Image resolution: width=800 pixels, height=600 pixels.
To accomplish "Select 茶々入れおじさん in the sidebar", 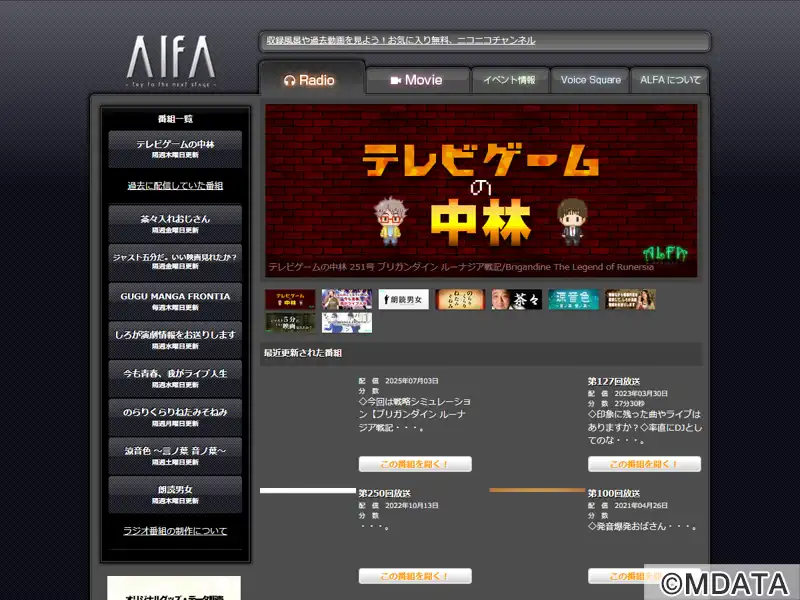I will (175, 223).
